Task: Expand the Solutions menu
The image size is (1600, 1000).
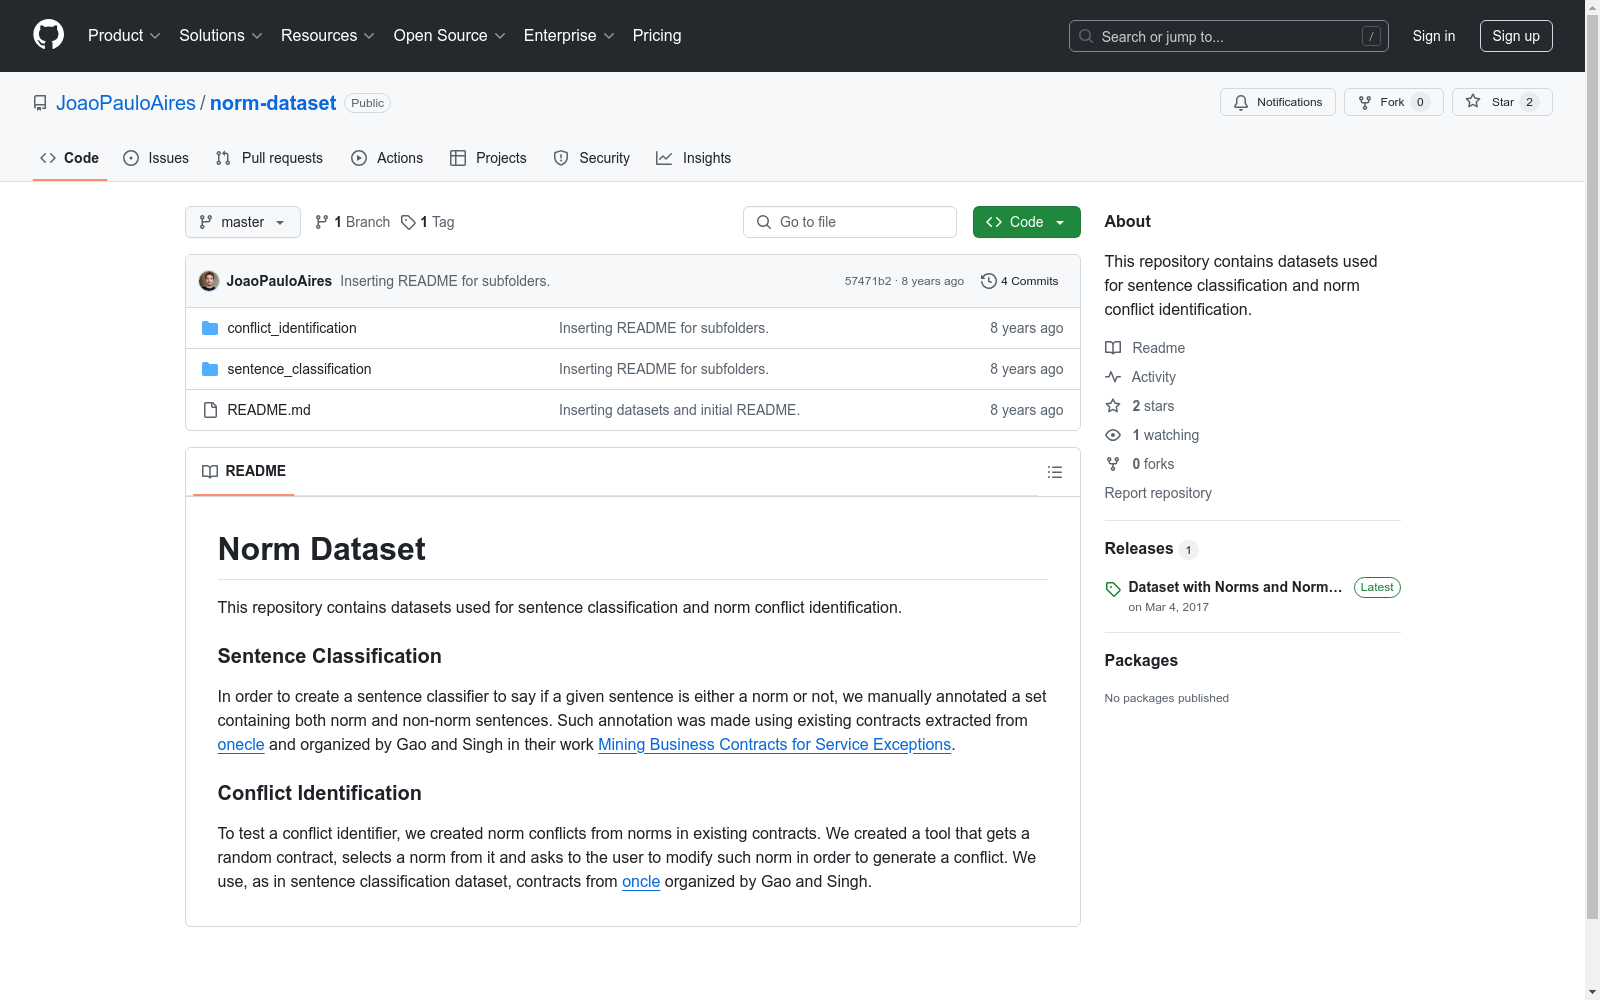Action: 221,35
